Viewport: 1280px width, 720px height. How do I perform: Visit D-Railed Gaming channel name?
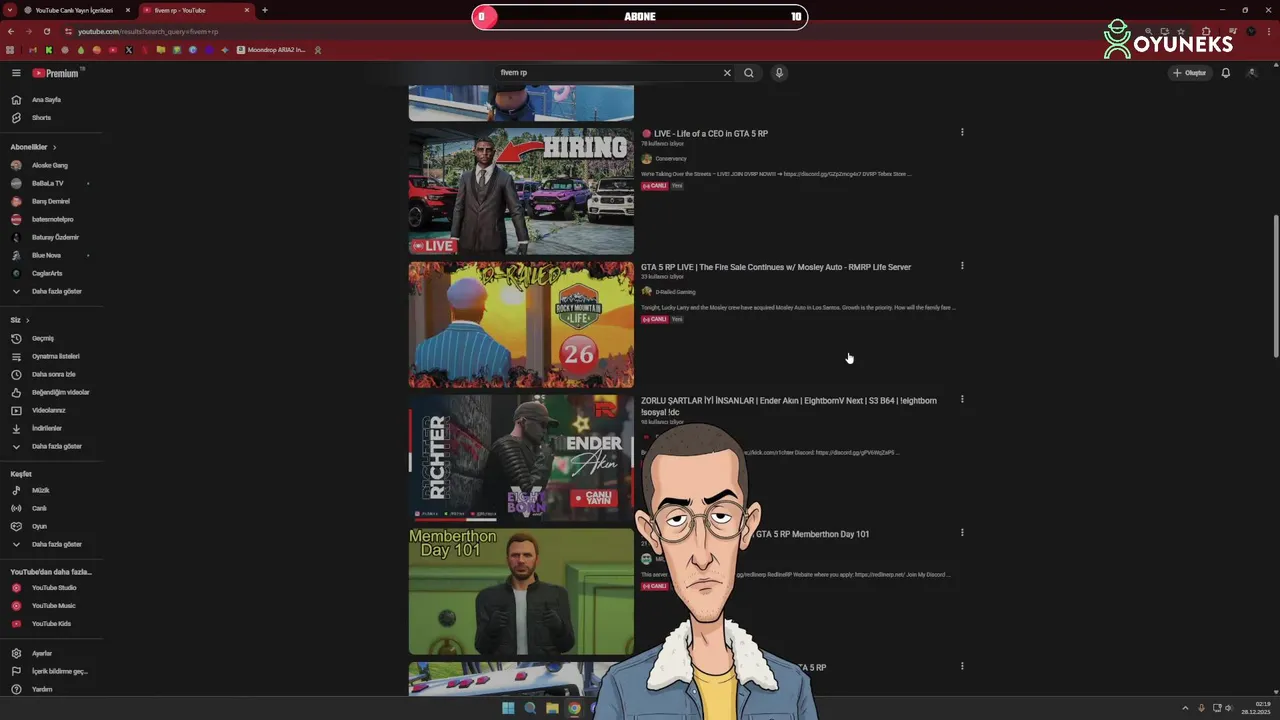tap(675, 292)
